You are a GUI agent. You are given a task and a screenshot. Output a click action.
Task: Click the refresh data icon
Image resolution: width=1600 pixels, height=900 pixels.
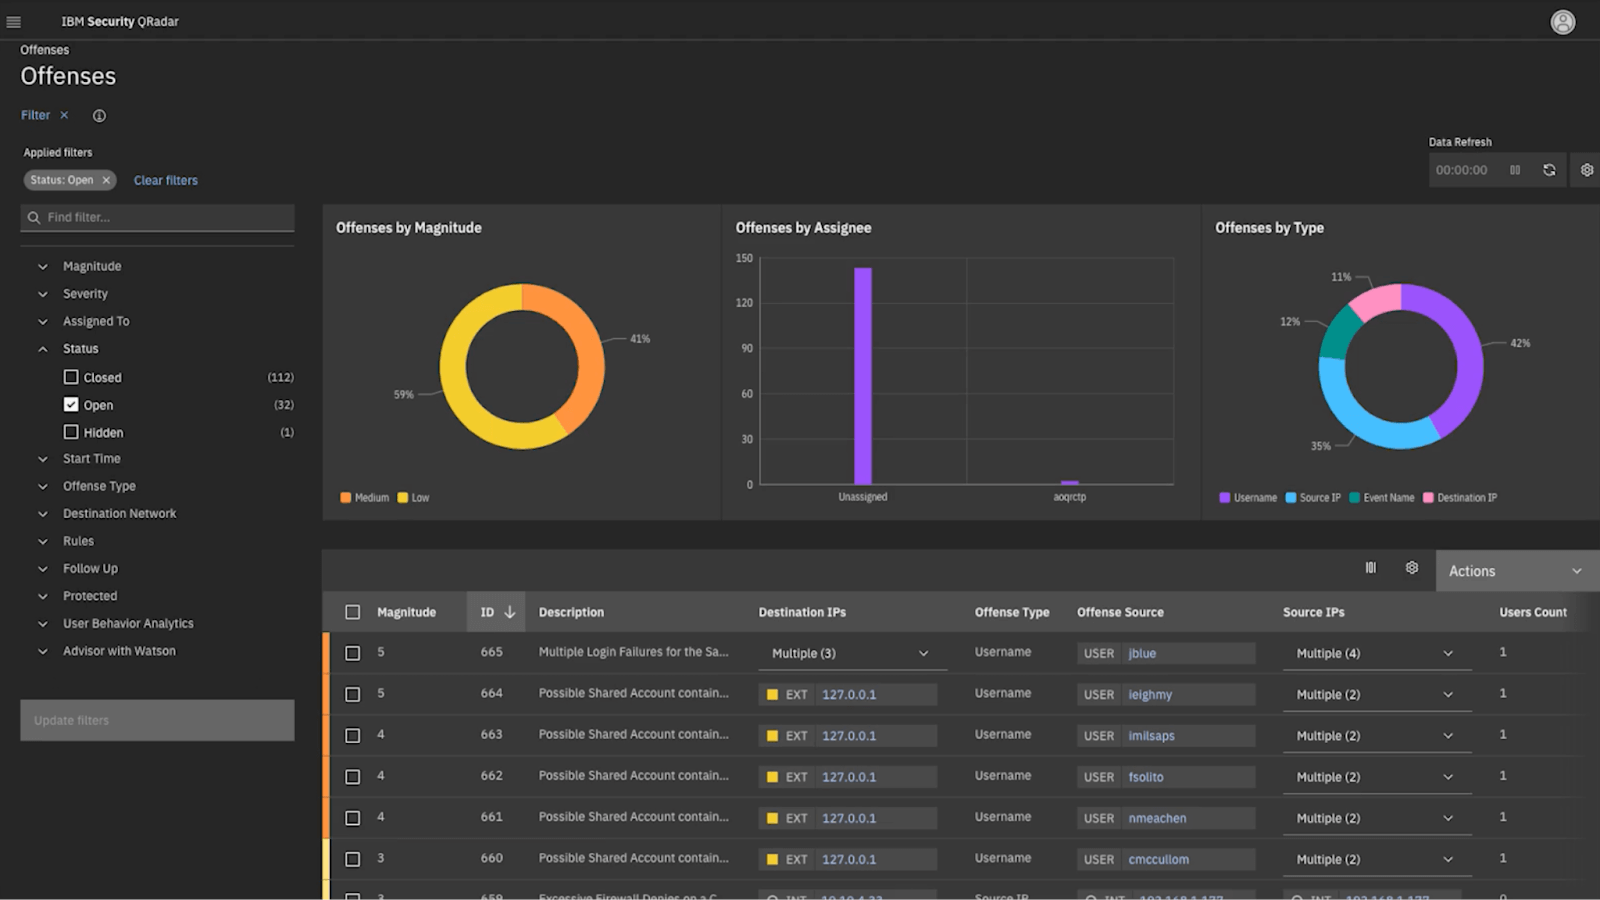1549,170
